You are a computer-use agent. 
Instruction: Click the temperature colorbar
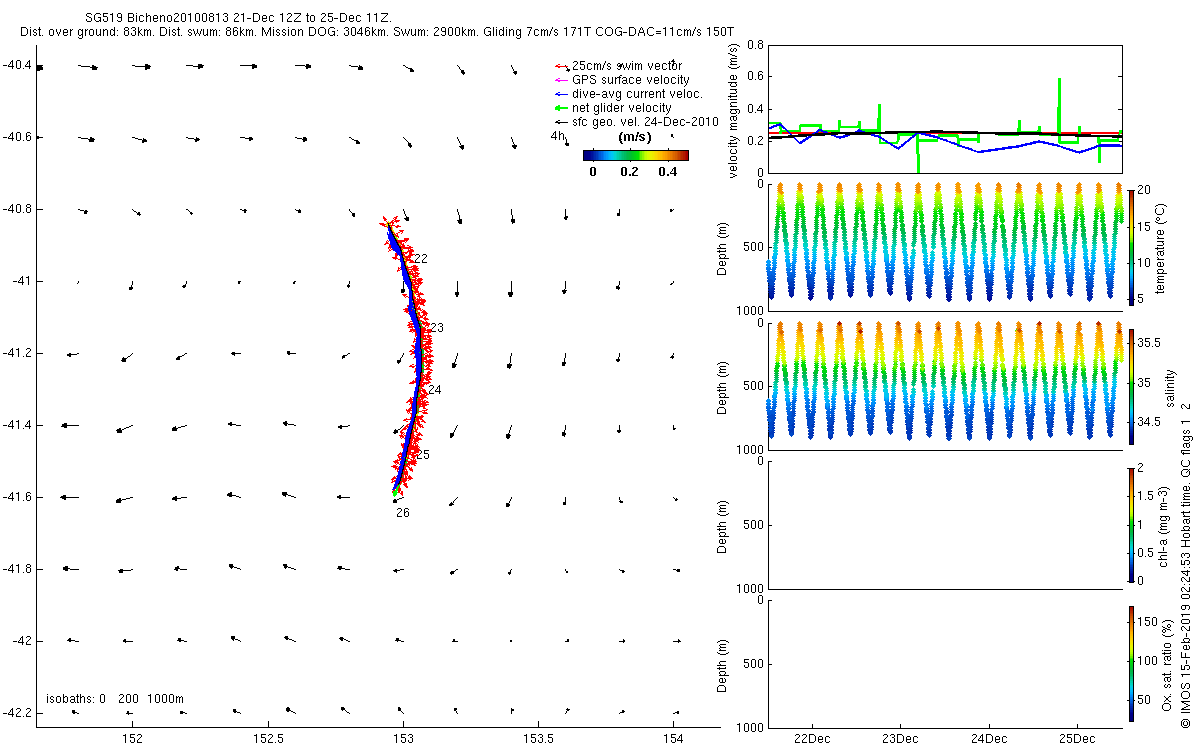(1131, 246)
